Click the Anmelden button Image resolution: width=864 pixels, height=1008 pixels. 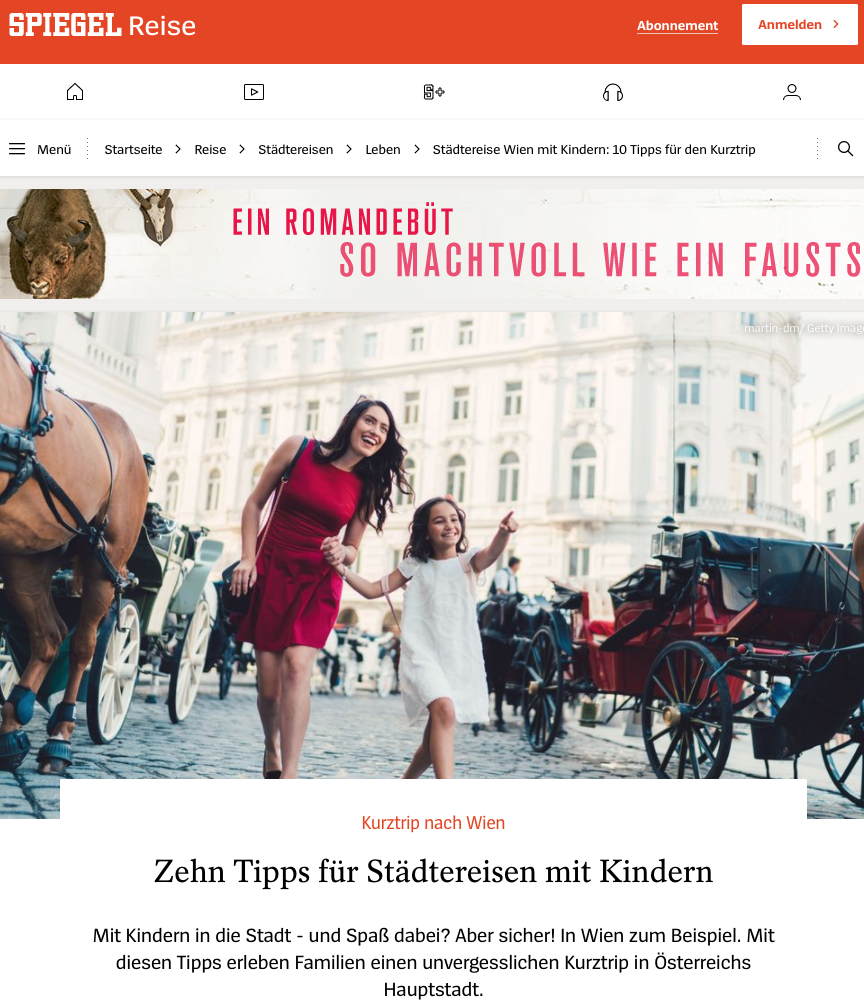(799, 24)
